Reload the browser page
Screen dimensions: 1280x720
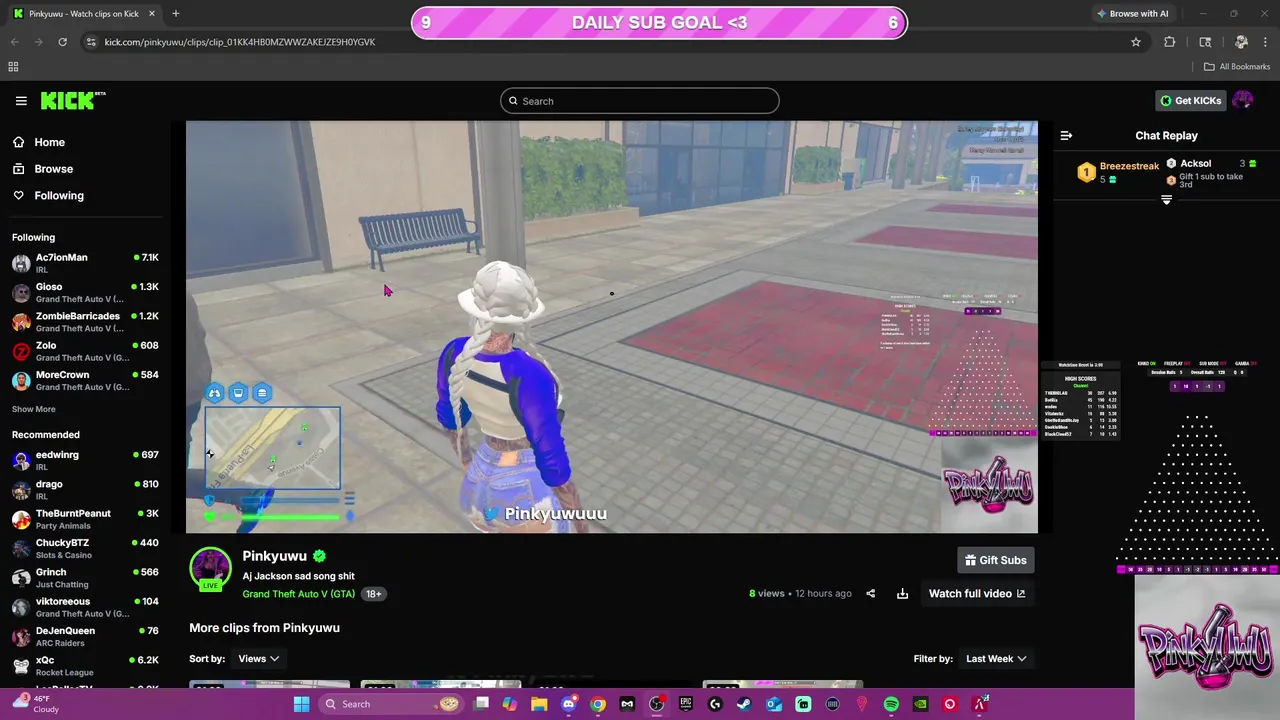click(62, 42)
